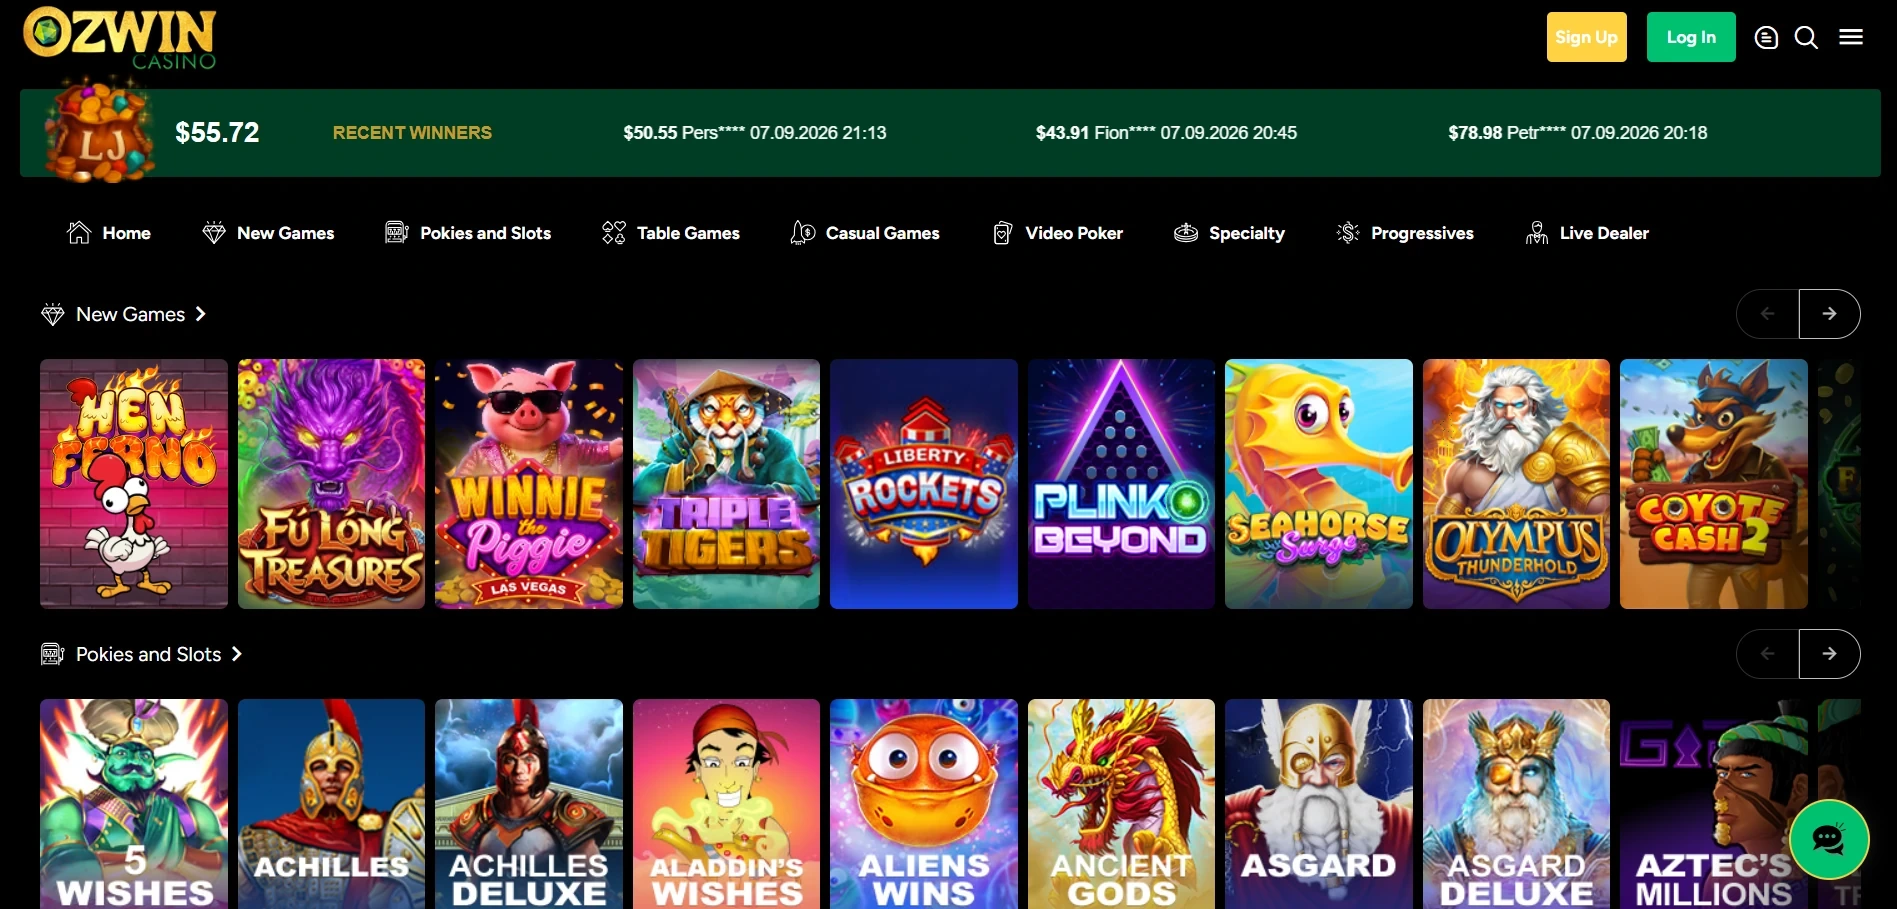Click the $55.72 jackpot amount

pos(217,132)
